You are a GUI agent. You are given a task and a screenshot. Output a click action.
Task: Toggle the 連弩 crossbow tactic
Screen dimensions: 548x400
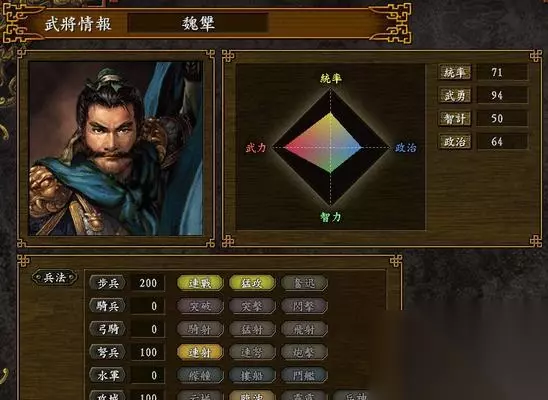252,352
